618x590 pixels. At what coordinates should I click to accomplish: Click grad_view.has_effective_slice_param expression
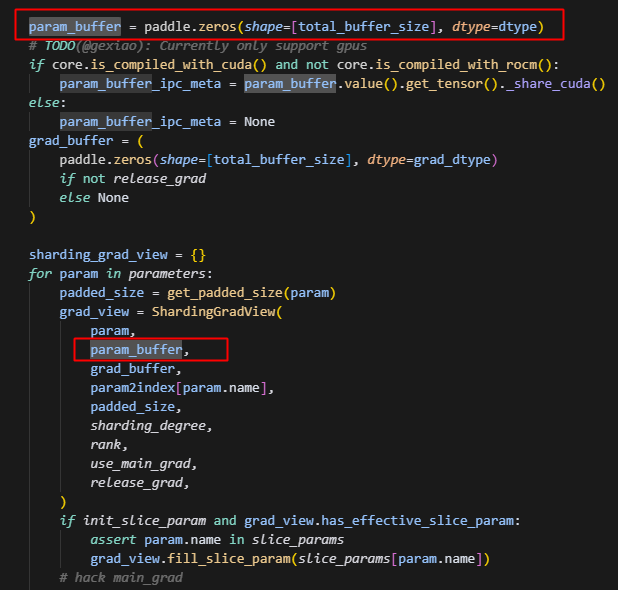pos(379,521)
